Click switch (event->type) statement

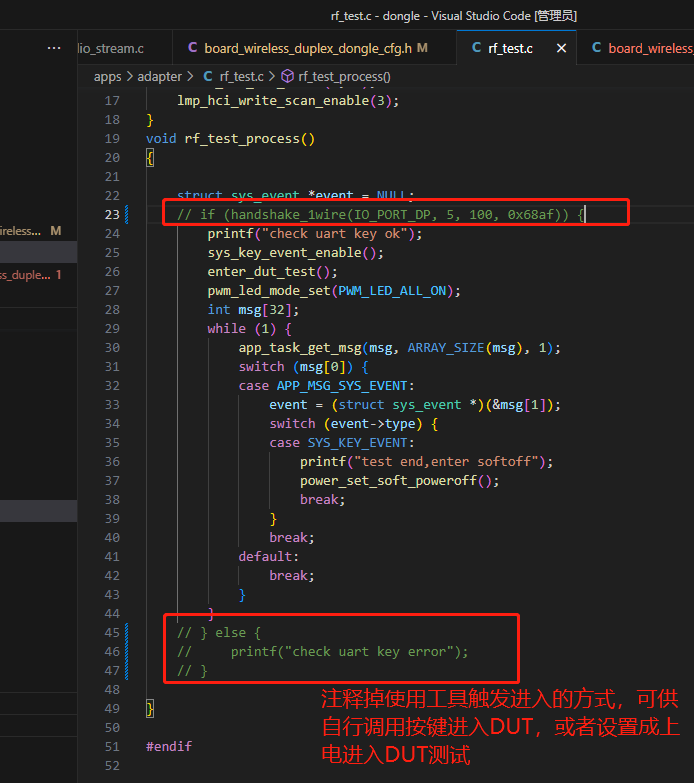353,423
